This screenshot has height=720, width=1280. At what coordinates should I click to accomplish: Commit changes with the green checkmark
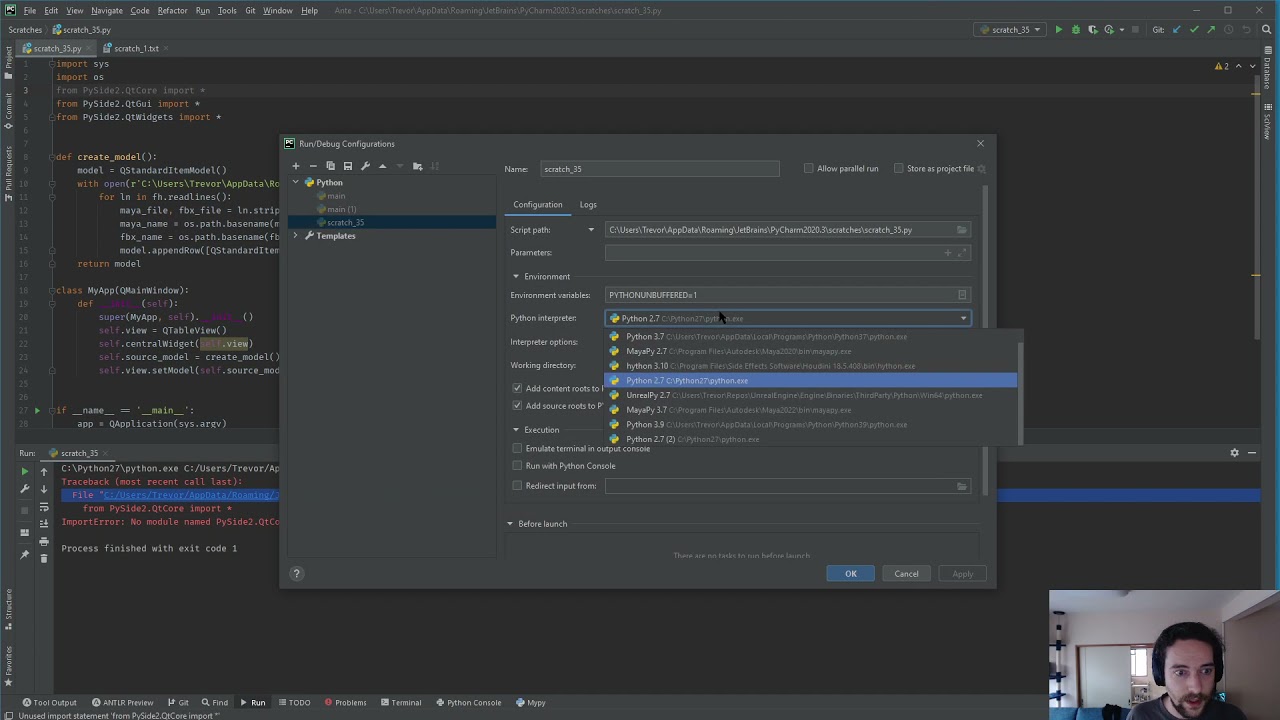1194,29
